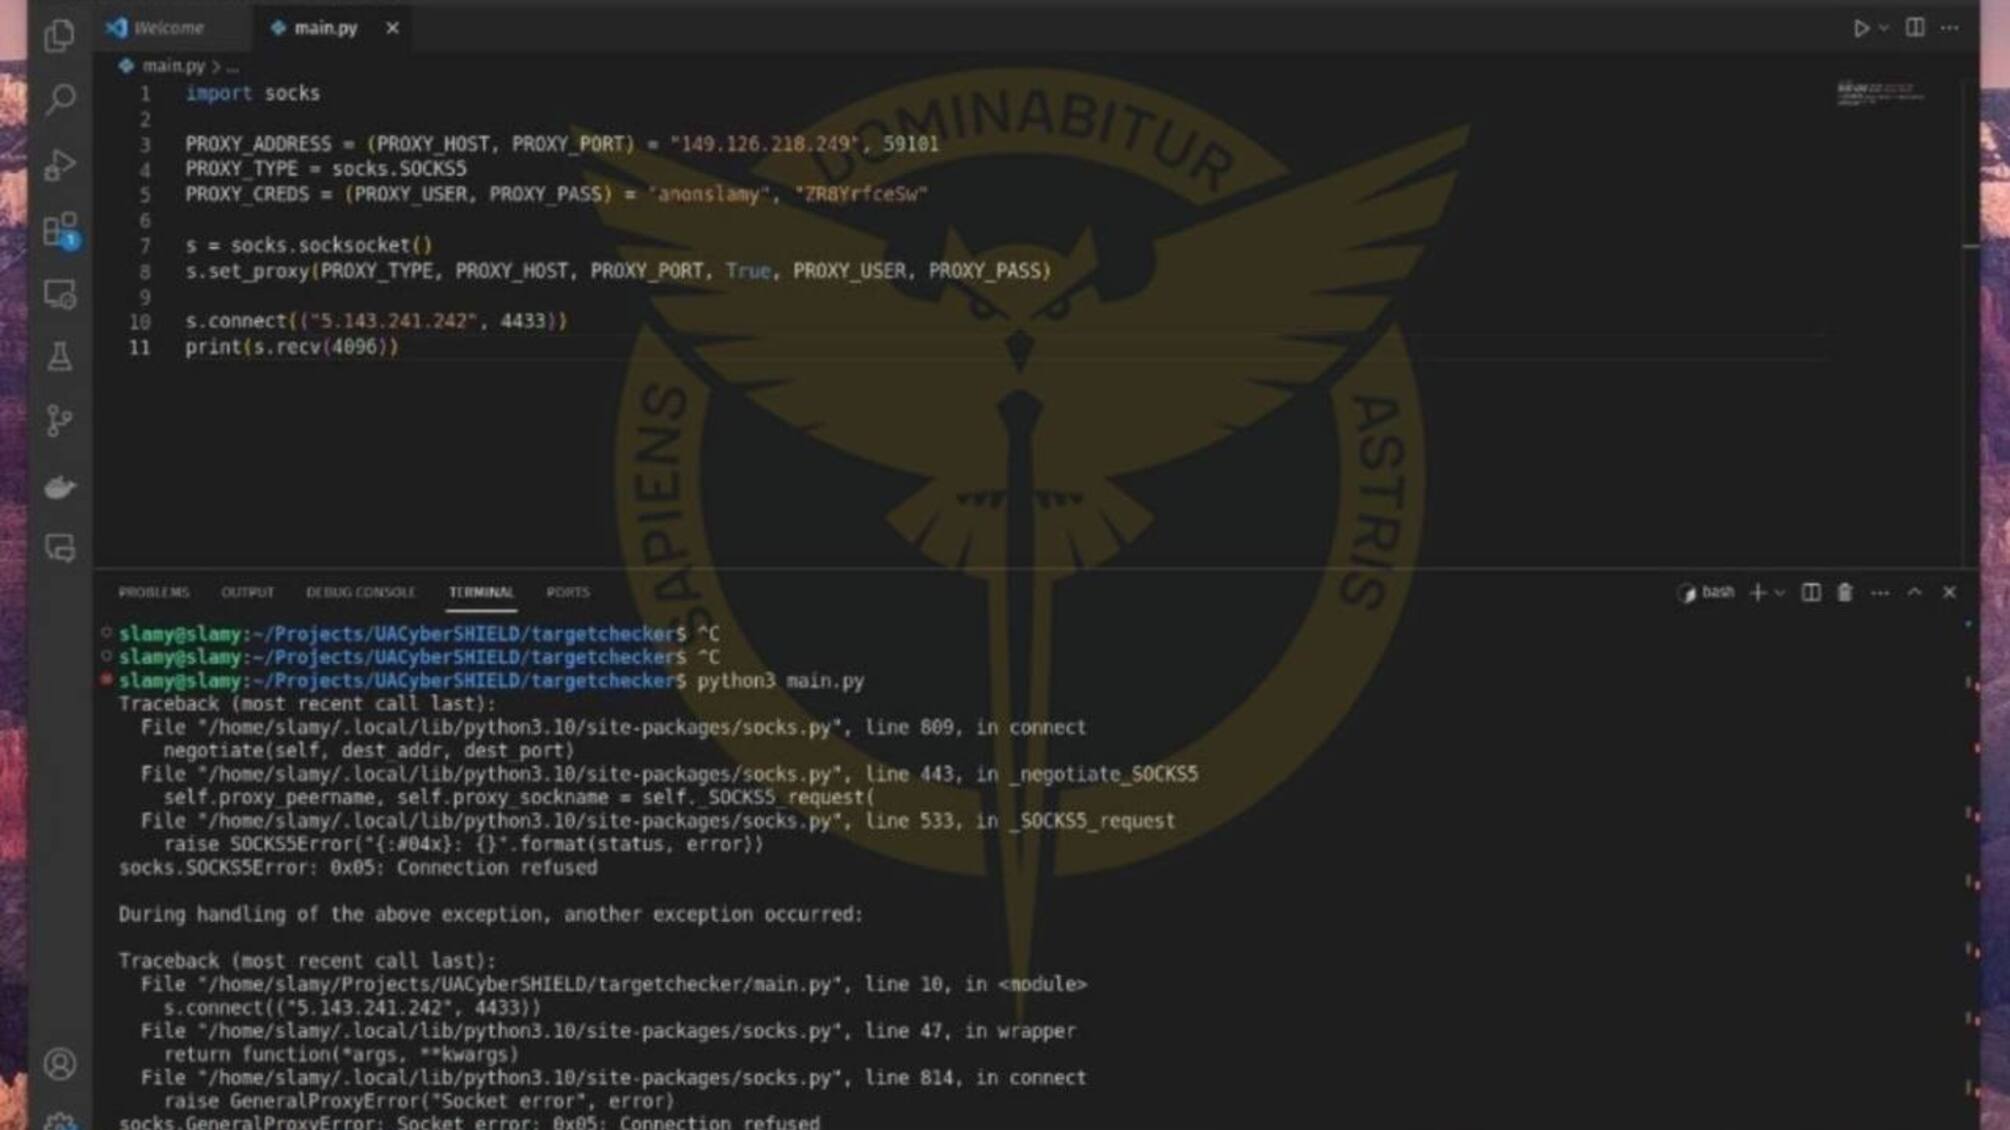The height and width of the screenshot is (1130, 2010).
Task: Click the code minimap preview
Action: point(1880,95)
